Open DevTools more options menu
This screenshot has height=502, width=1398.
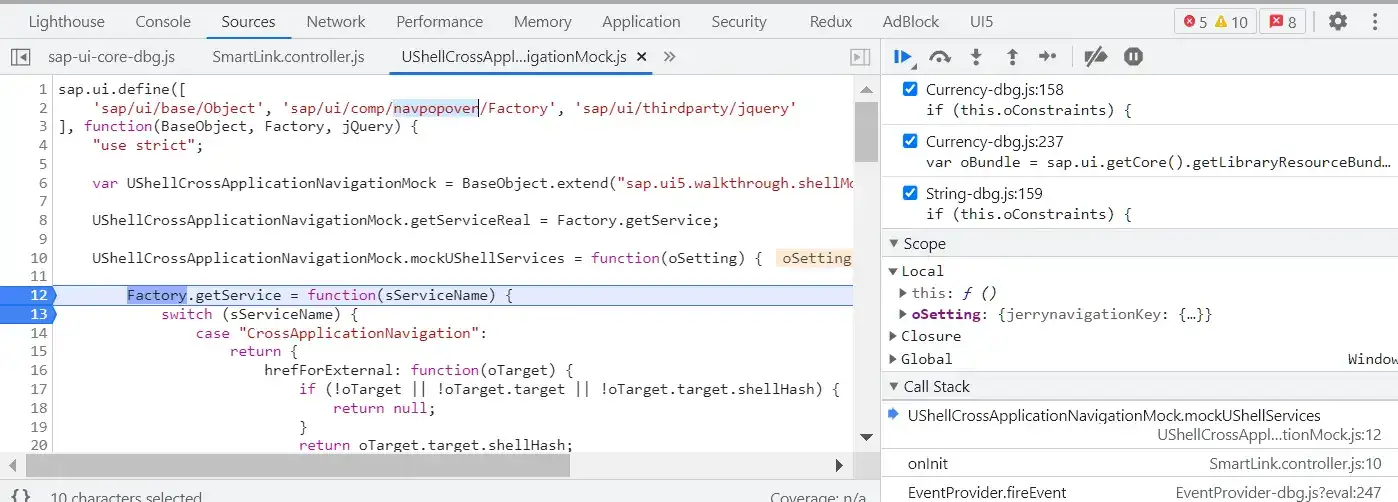tap(1375, 21)
